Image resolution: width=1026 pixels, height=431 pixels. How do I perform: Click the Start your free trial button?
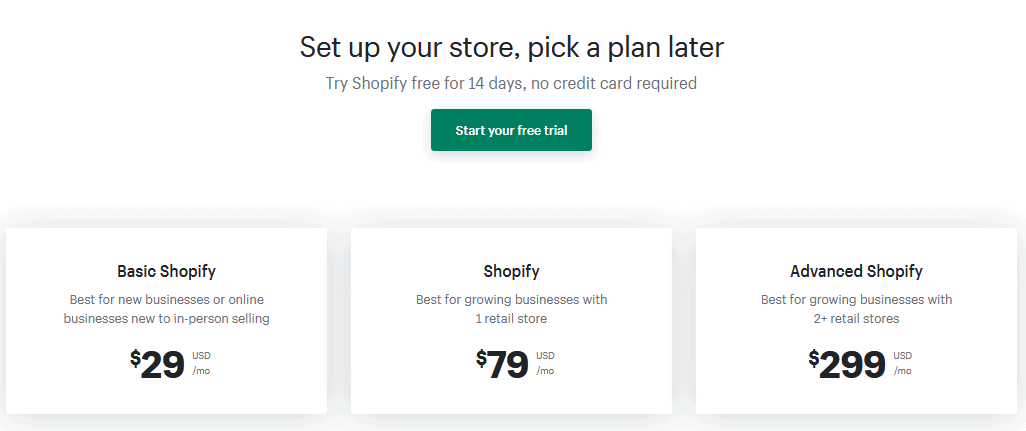pyautogui.click(x=511, y=131)
